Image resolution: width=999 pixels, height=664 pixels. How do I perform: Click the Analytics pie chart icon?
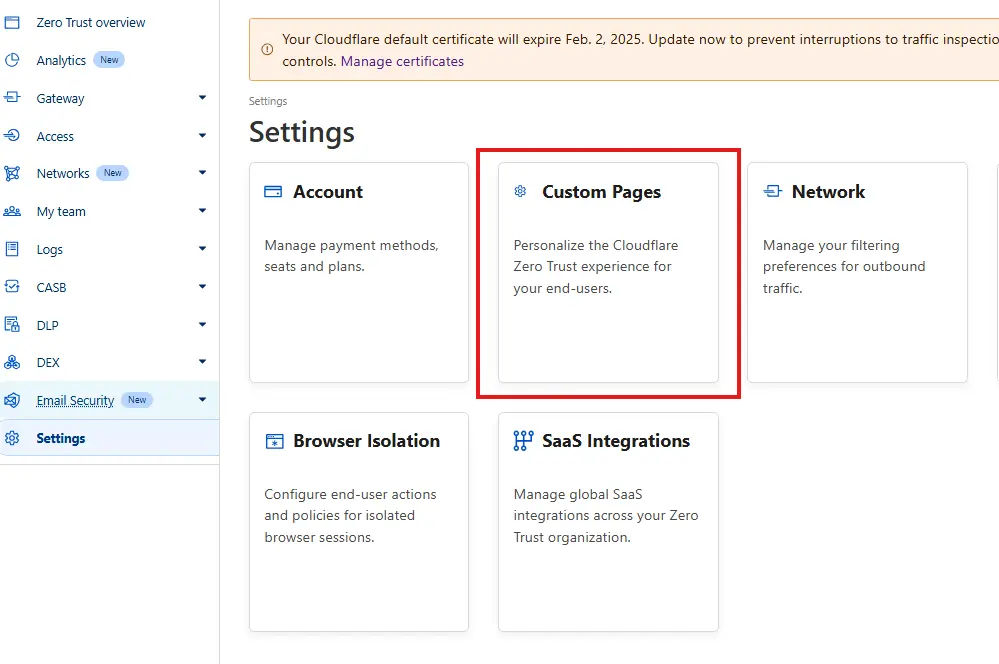[x=12, y=60]
